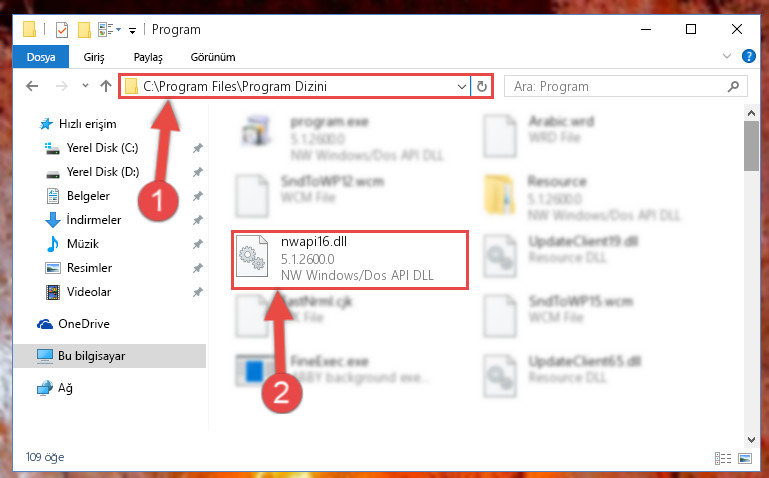Click the search magnifier icon

733,87
